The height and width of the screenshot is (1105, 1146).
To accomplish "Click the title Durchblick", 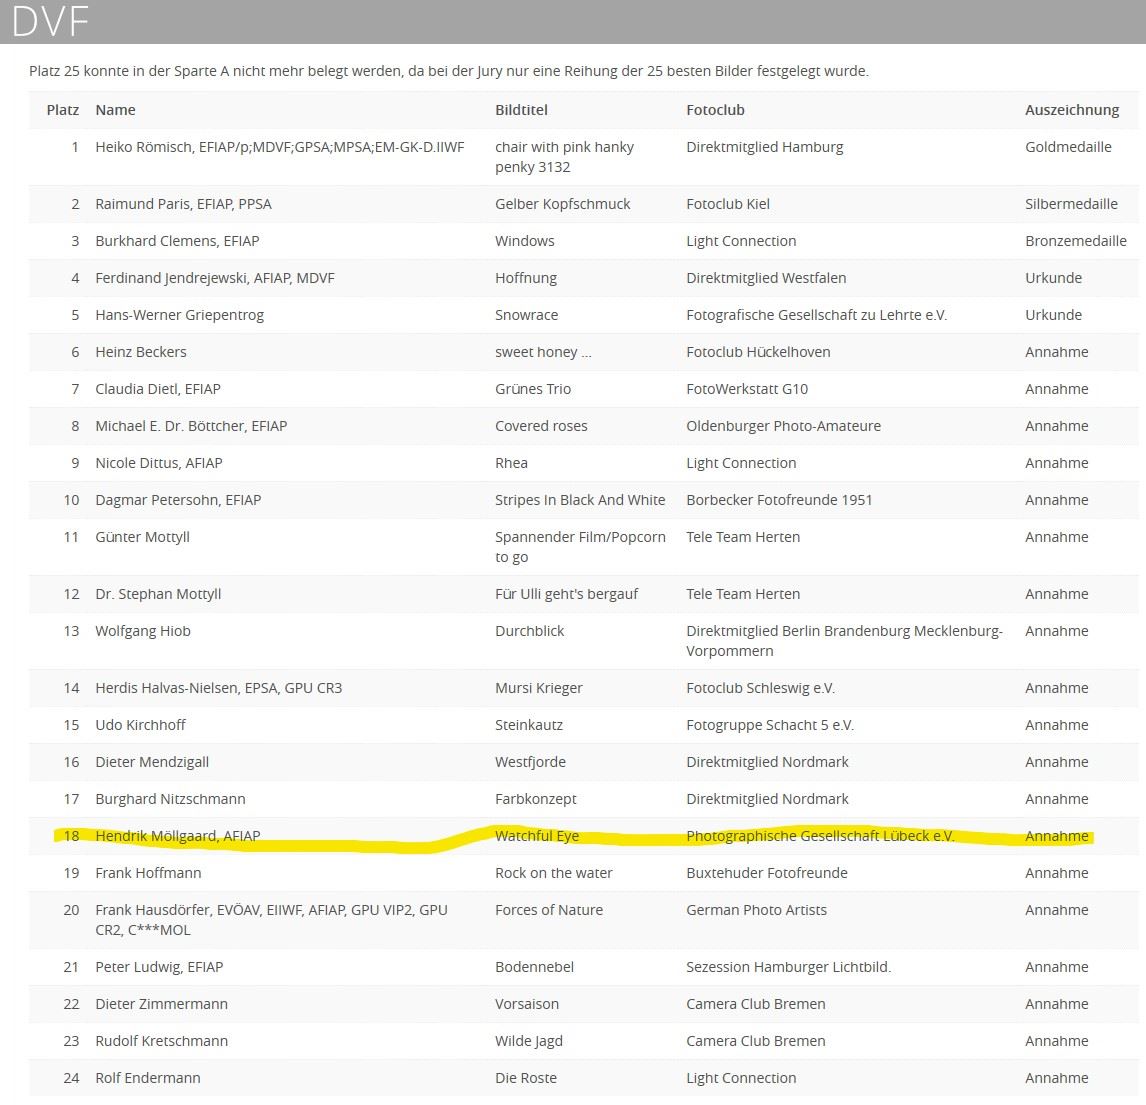I will coord(530,631).
